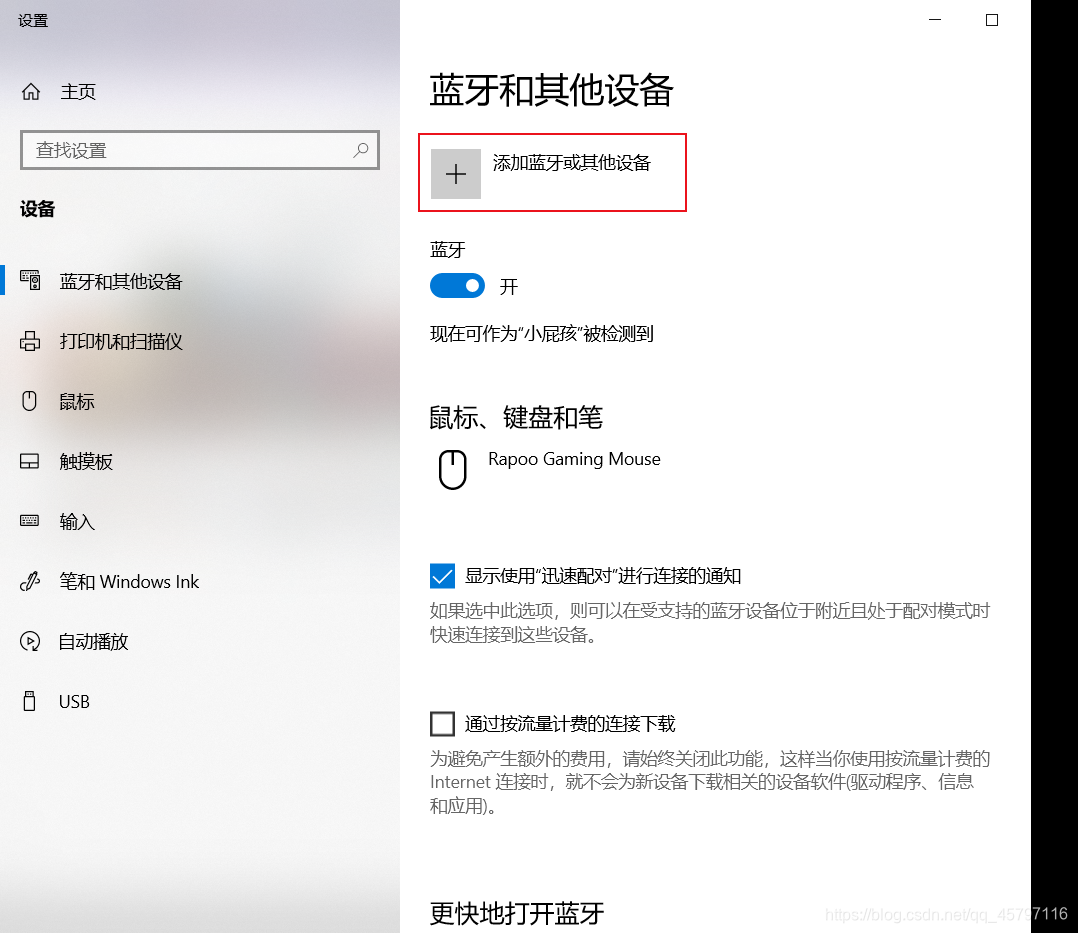Click the autoplay icon beside 自动播放
This screenshot has height=933, width=1078.
pyautogui.click(x=30, y=641)
